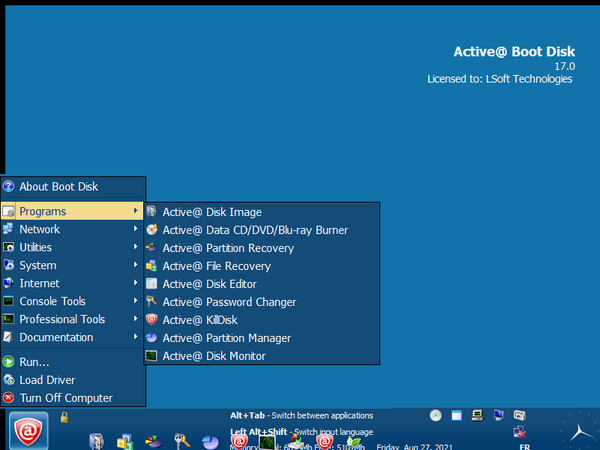
Task: Click the padlock icon on the taskbar
Action: click(64, 417)
